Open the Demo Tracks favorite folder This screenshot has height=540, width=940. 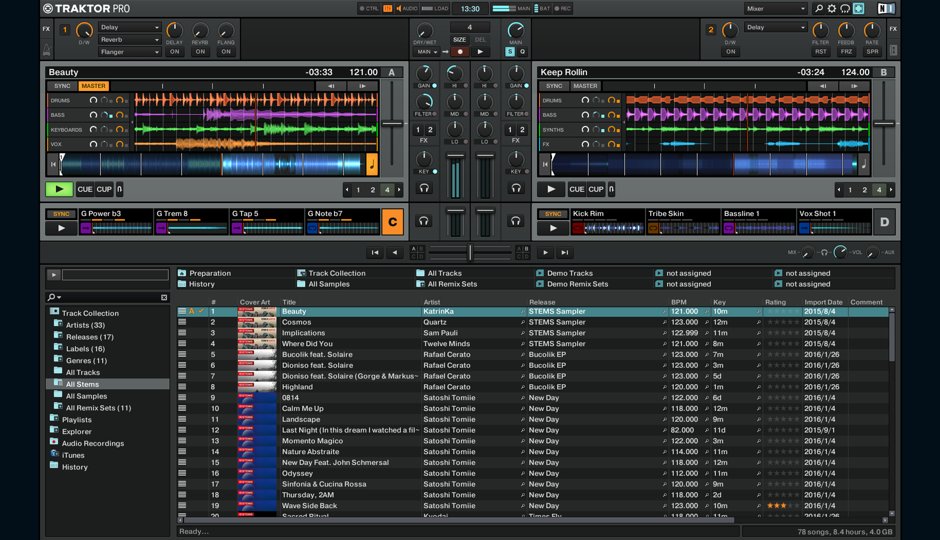(x=569, y=273)
